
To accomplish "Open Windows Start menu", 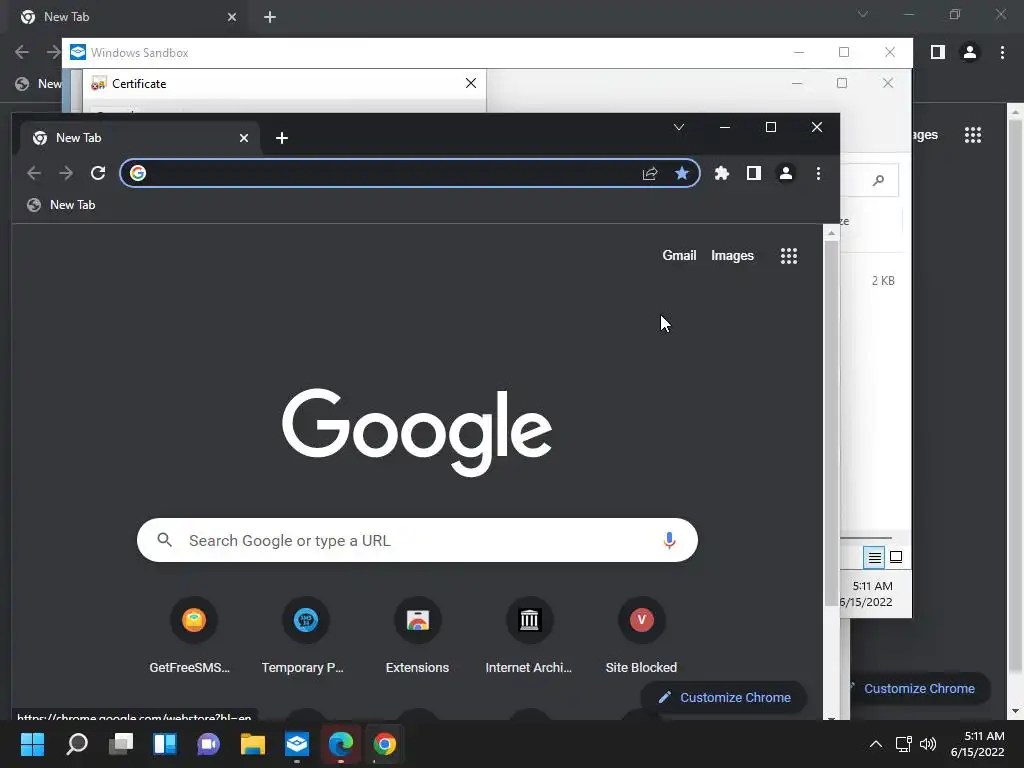I will (x=32, y=744).
